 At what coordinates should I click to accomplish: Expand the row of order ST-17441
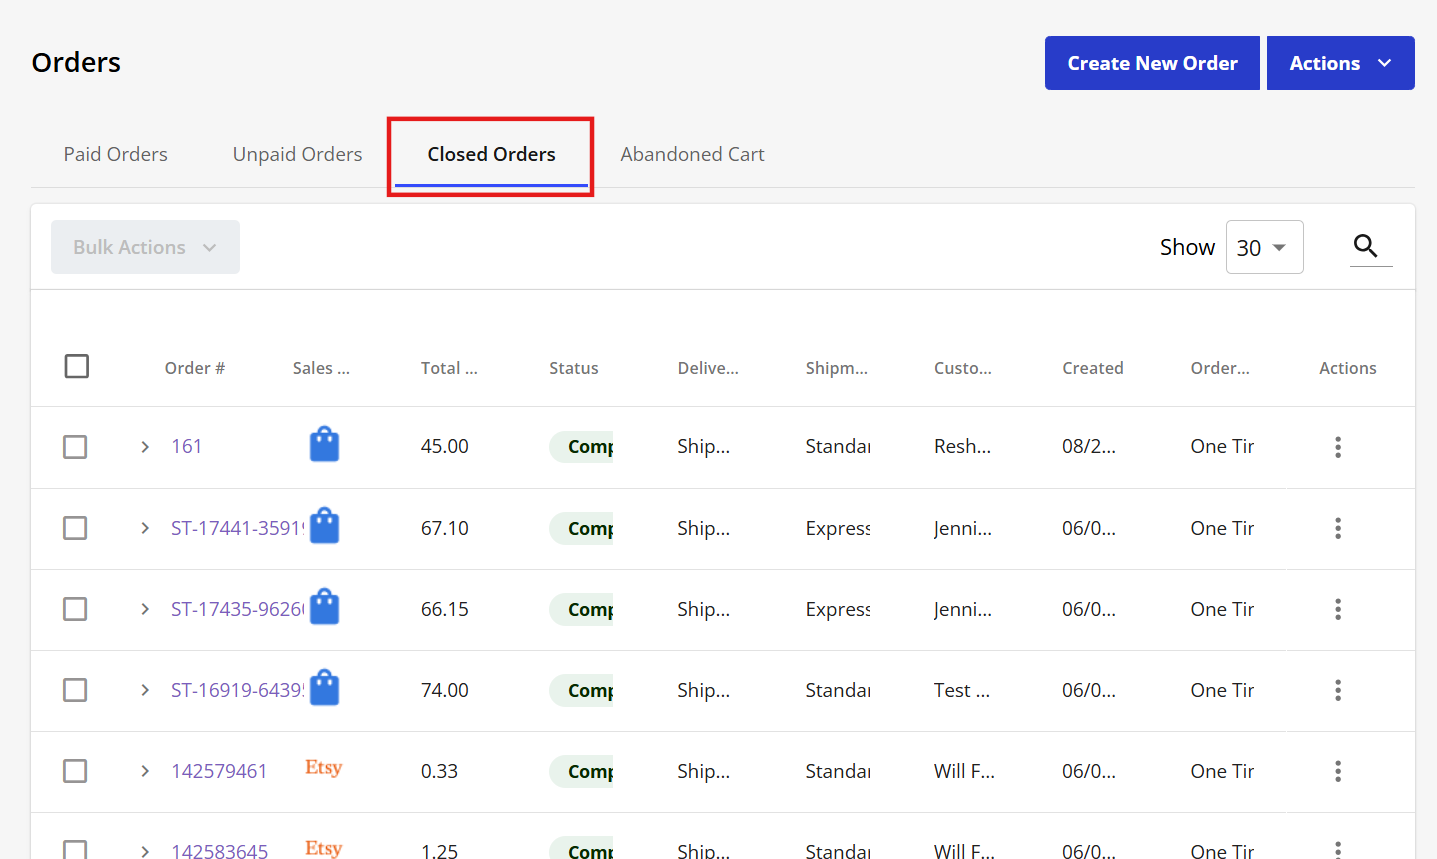(145, 528)
